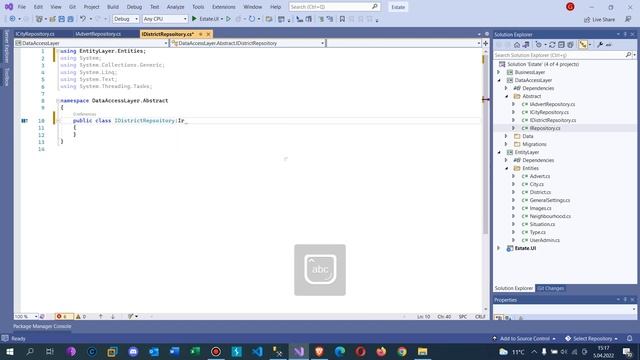Click the Save All toolbar icon

click(x=70, y=19)
